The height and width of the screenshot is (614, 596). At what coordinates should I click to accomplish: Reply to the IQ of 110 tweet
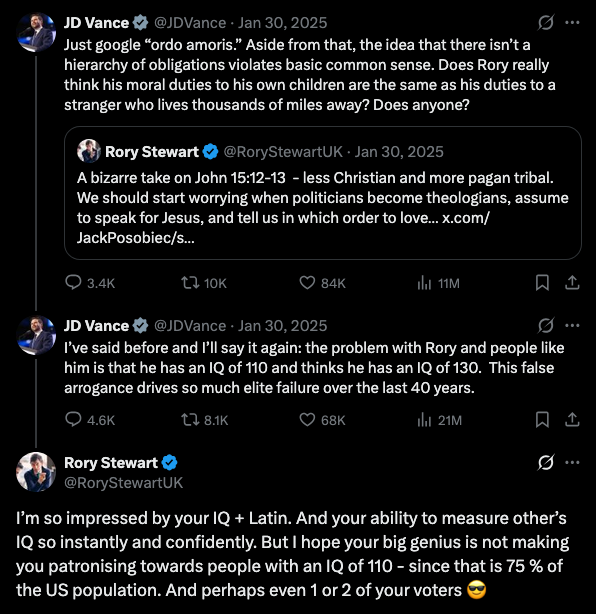click(90, 420)
